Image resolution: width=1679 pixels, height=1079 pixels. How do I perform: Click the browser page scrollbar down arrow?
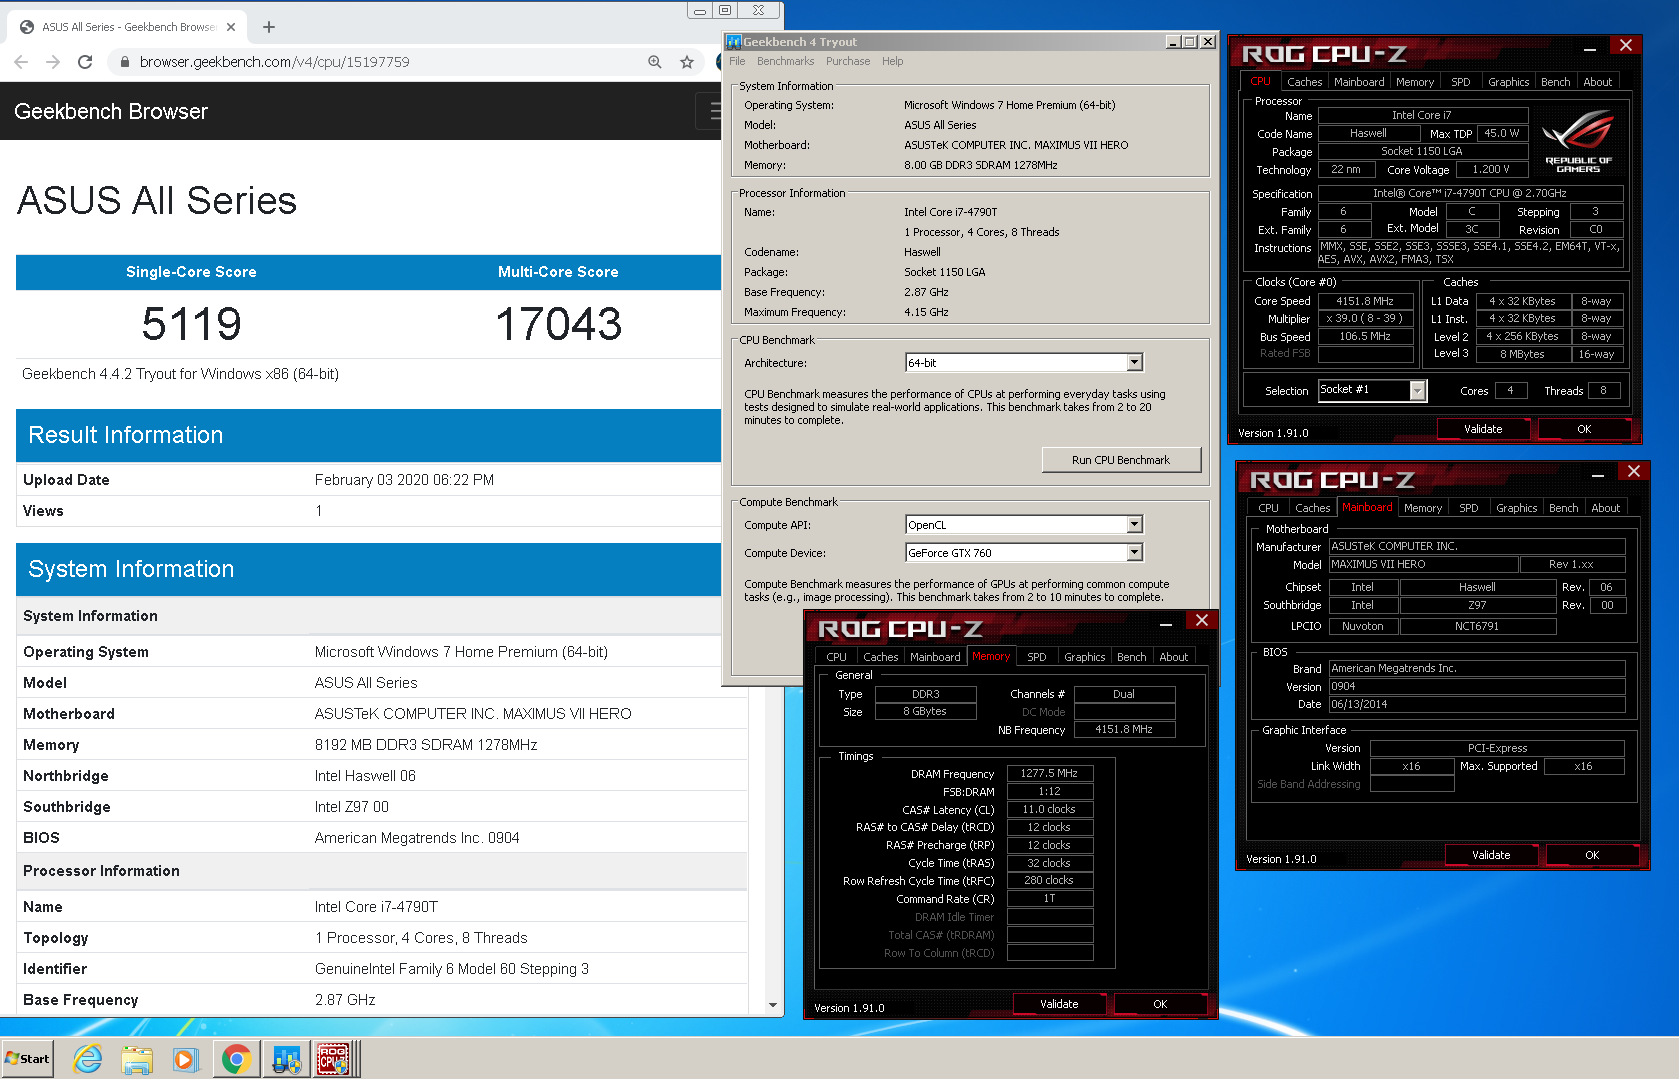[x=773, y=1005]
